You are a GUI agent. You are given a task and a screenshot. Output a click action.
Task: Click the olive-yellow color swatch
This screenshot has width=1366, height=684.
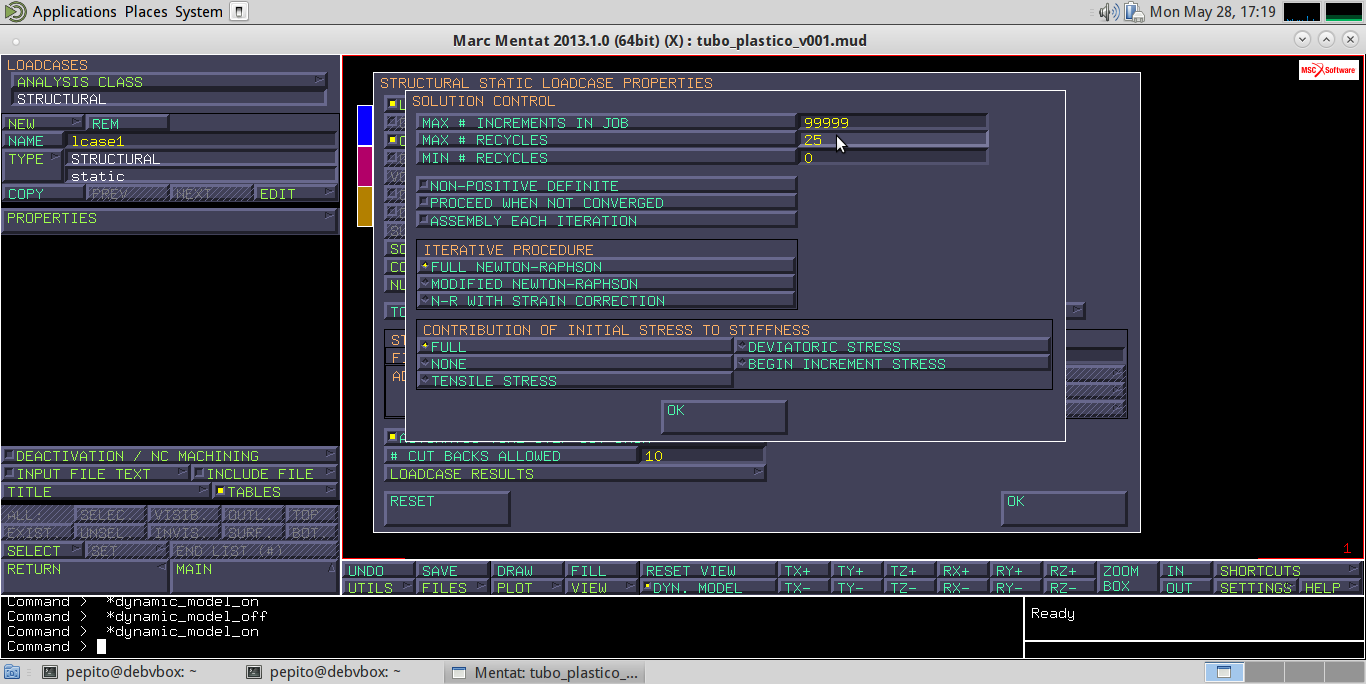[x=365, y=206]
